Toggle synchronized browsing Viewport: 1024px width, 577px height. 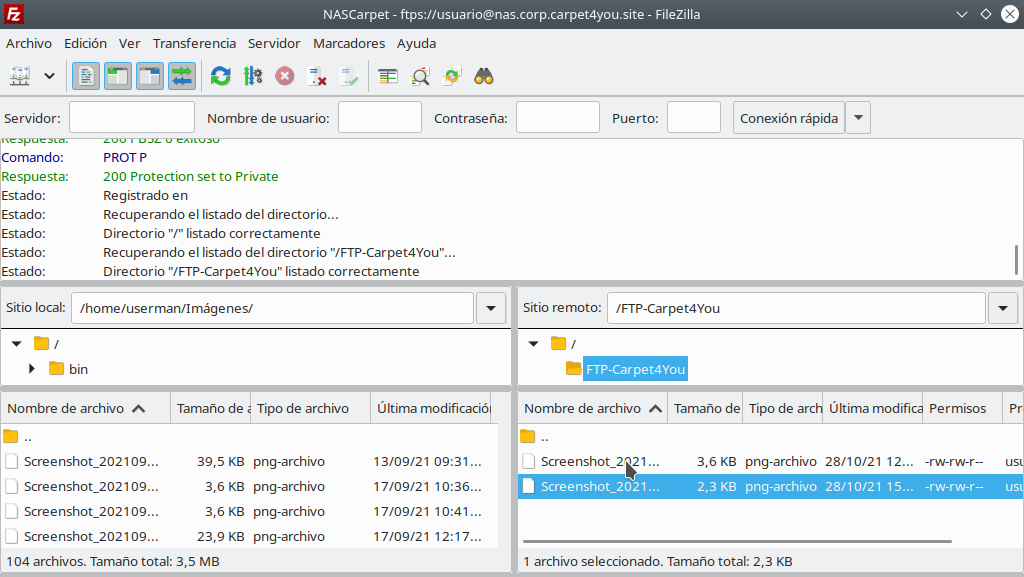453,76
